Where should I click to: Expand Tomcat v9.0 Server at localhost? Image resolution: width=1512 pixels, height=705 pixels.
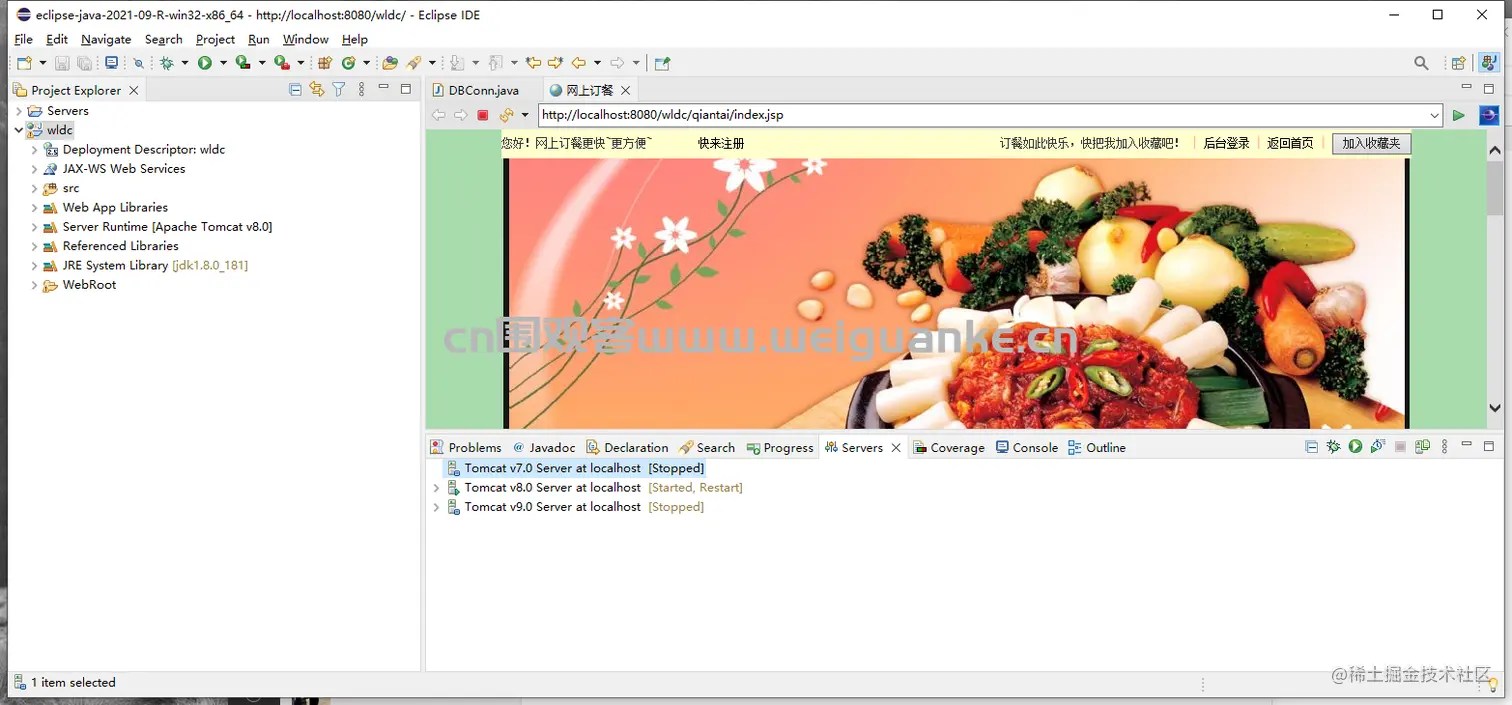pyautogui.click(x=434, y=507)
